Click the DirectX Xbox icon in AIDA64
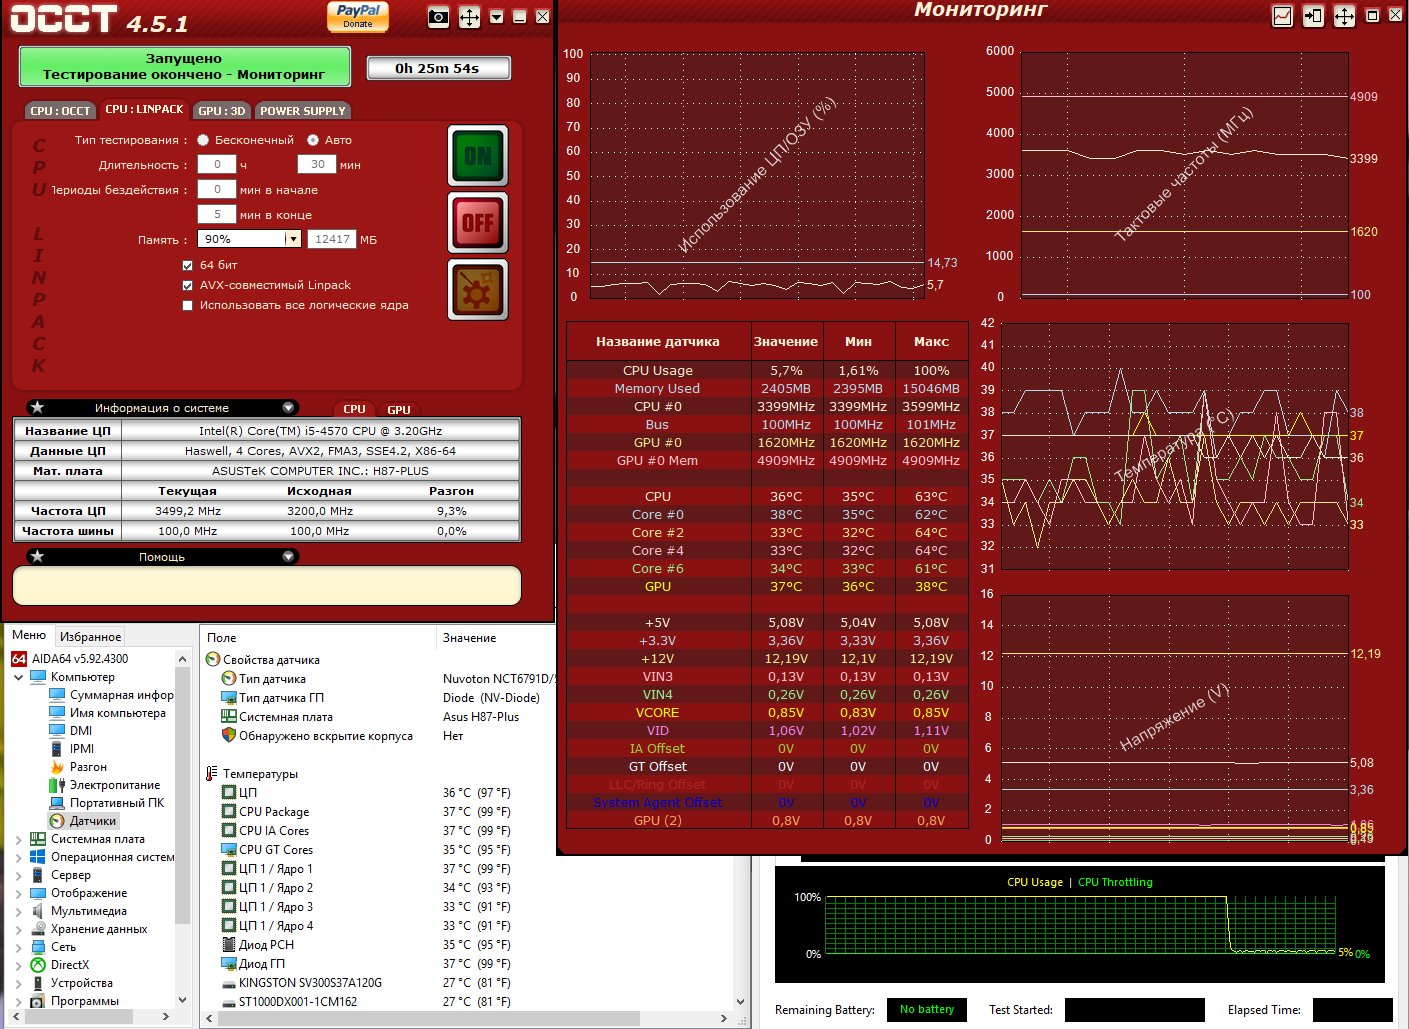1409x1029 pixels. coord(38,965)
